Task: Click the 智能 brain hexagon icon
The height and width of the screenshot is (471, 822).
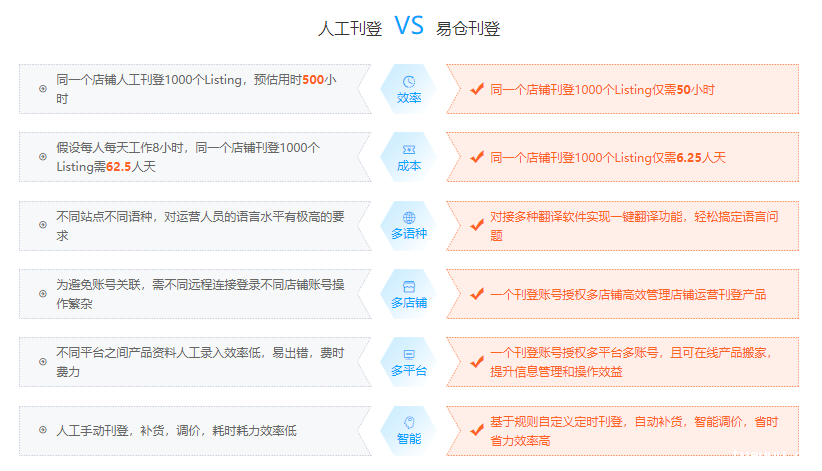Action: (408, 422)
